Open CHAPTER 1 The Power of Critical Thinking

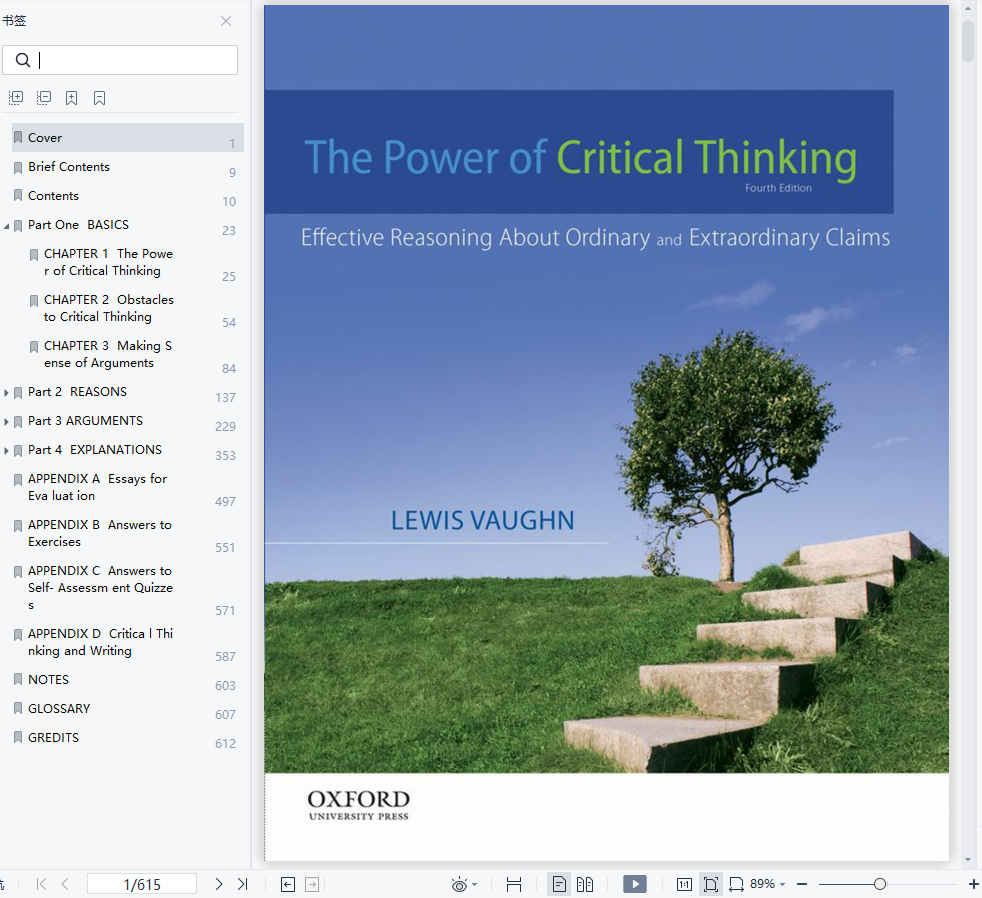108,262
